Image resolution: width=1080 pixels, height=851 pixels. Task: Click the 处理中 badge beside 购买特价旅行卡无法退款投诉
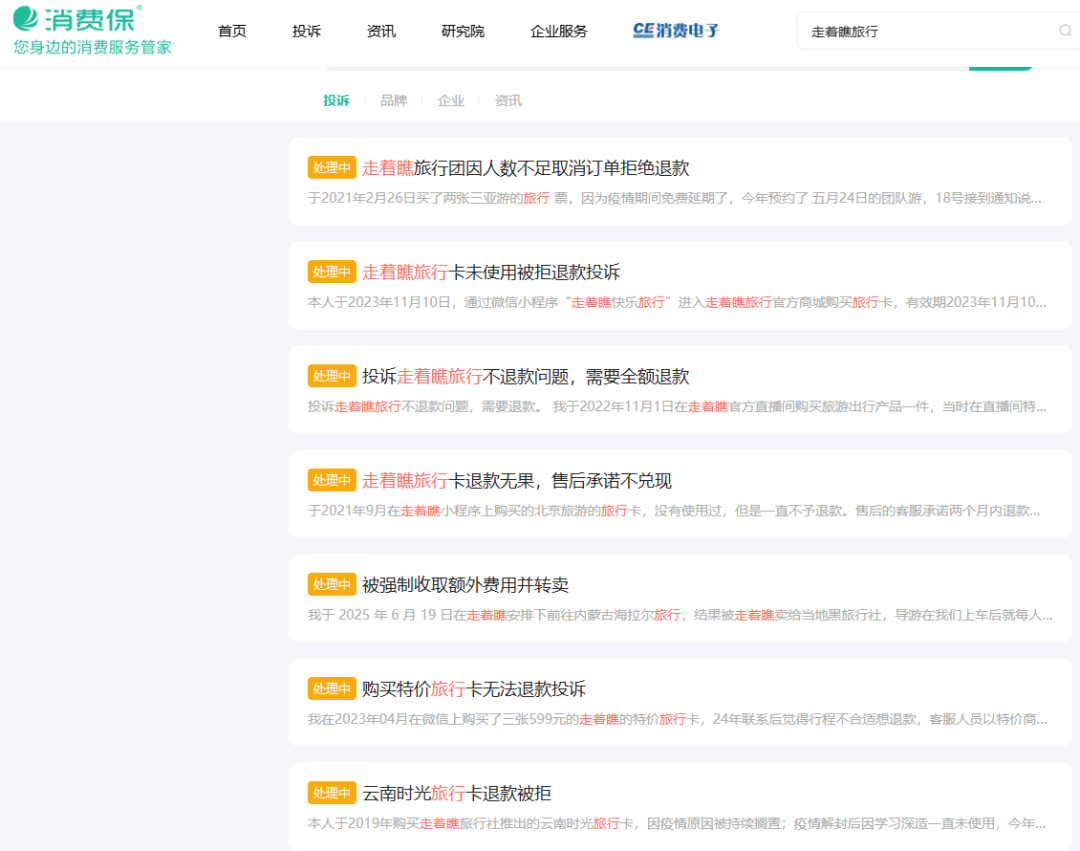tap(331, 689)
